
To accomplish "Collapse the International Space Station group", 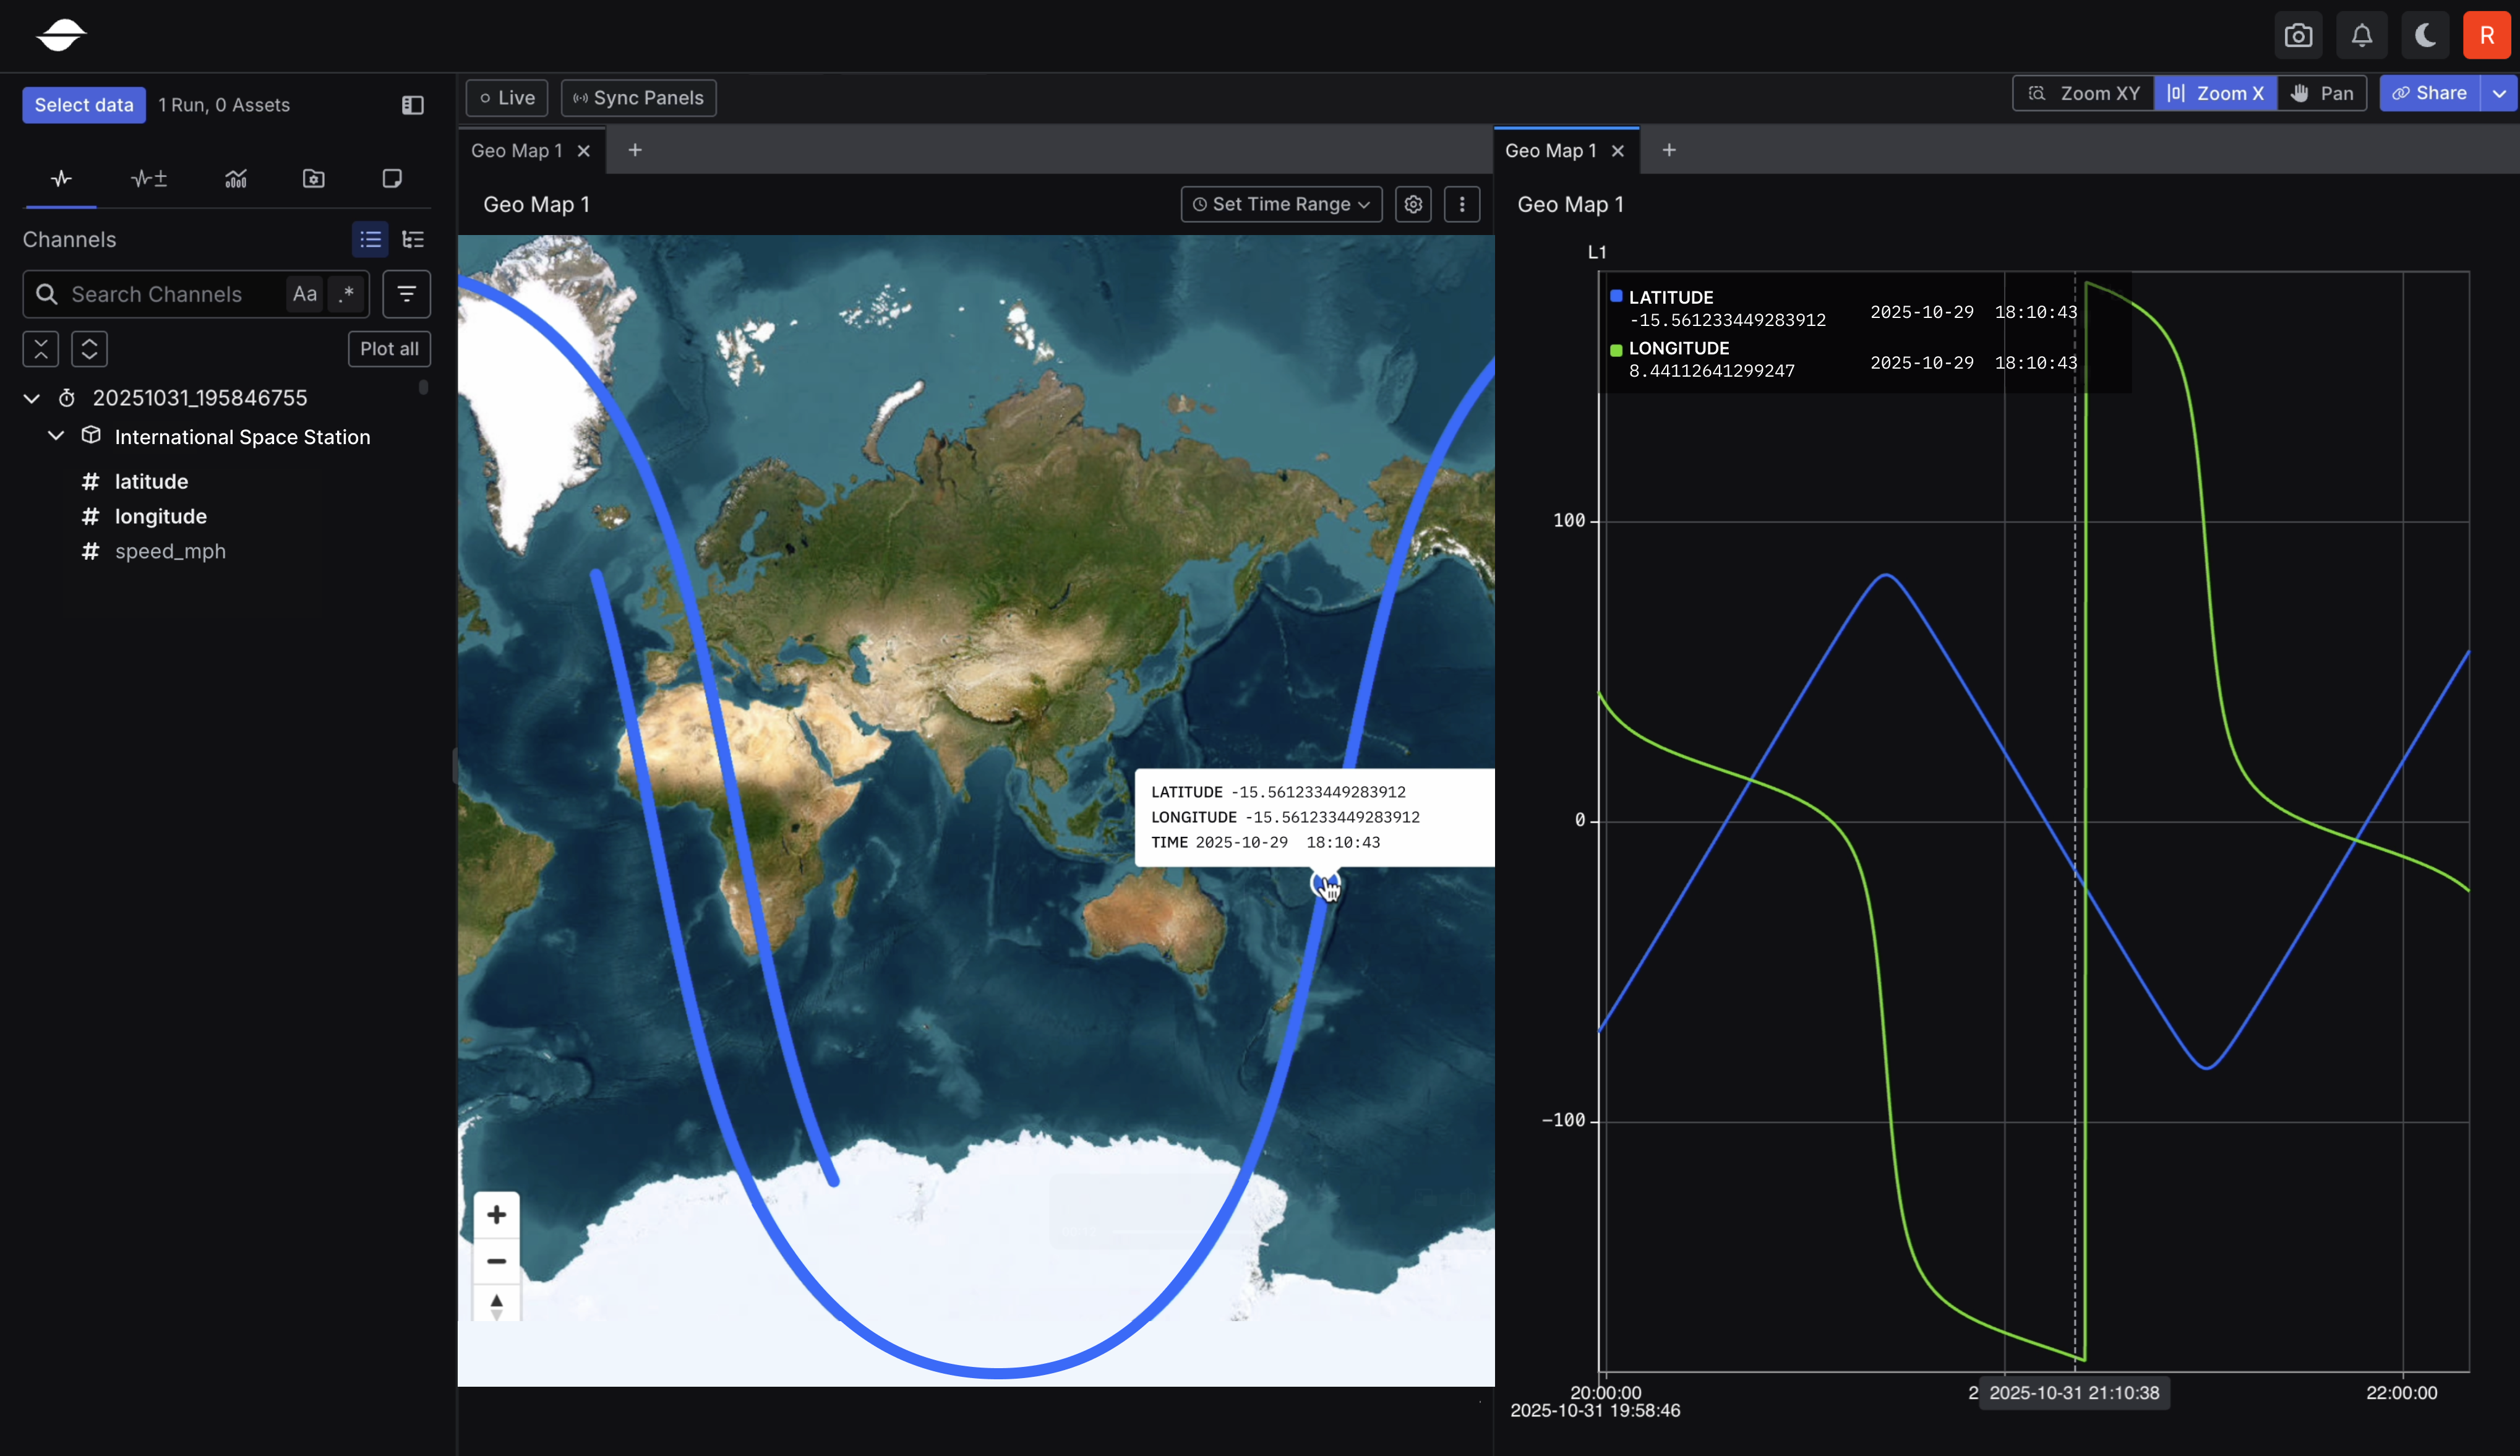I will (56, 436).
